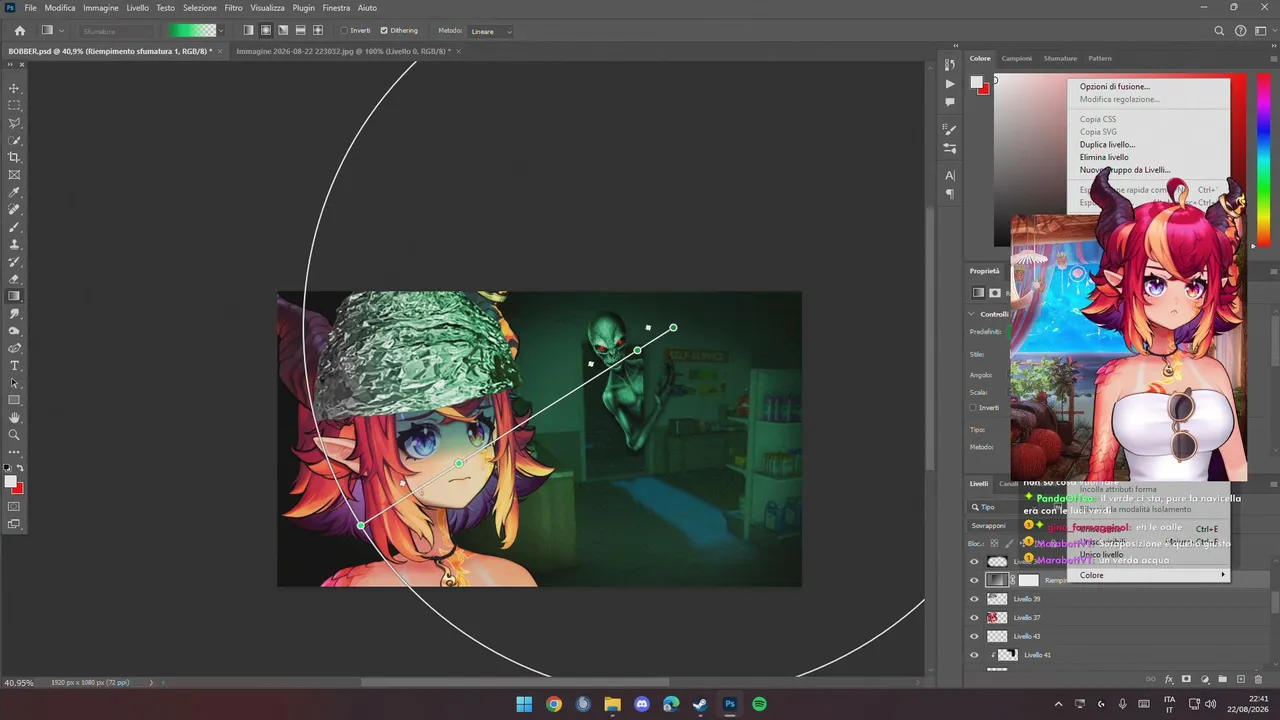Hide layer Livello 43
Image resolution: width=1280 pixels, height=720 pixels.
click(x=974, y=636)
